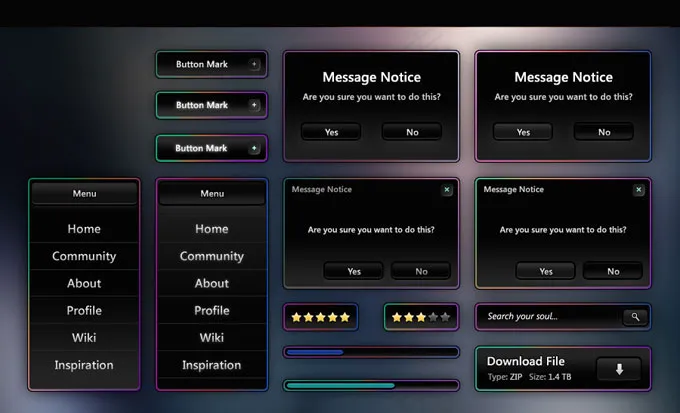Open Community in the leftmost menu panel
680x413 pixels.
click(84, 256)
